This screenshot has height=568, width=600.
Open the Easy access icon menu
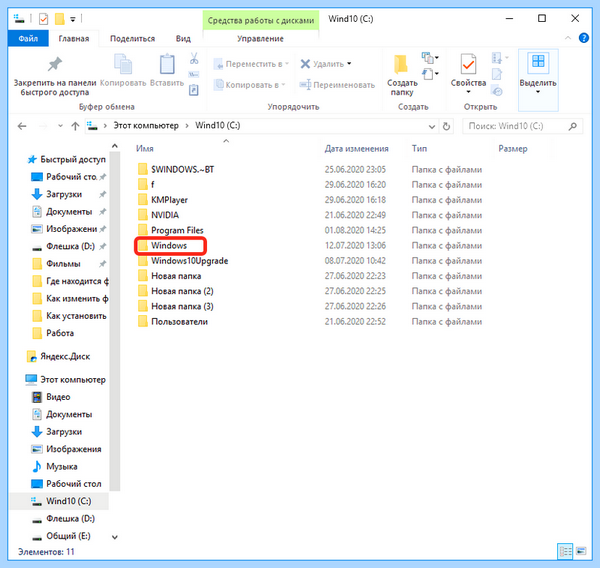(x=430, y=73)
